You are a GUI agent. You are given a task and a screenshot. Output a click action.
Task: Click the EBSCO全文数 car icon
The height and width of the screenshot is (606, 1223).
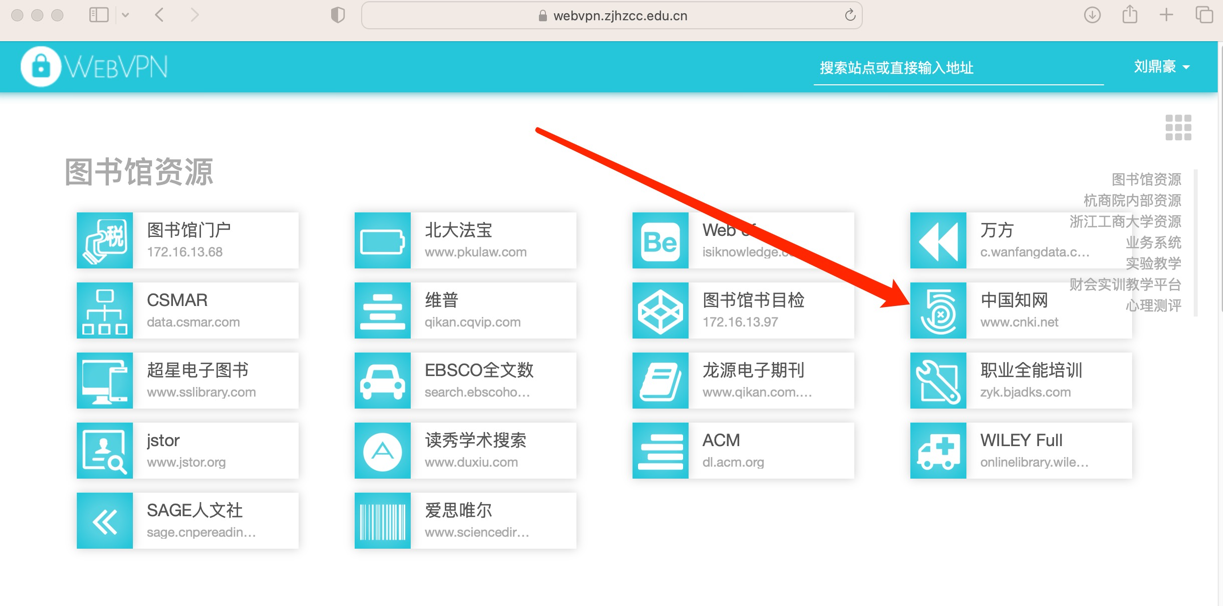pyautogui.click(x=383, y=380)
